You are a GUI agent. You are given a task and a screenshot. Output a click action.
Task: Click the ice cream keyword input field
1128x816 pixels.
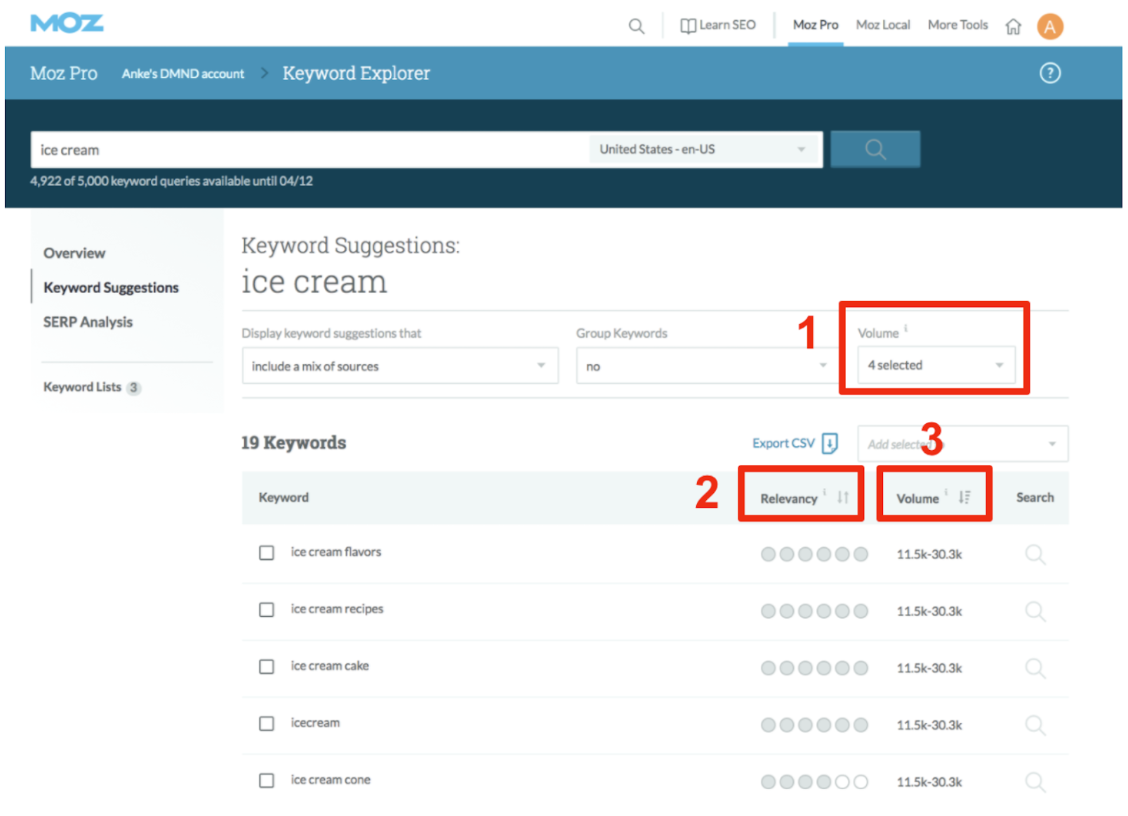coord(310,150)
